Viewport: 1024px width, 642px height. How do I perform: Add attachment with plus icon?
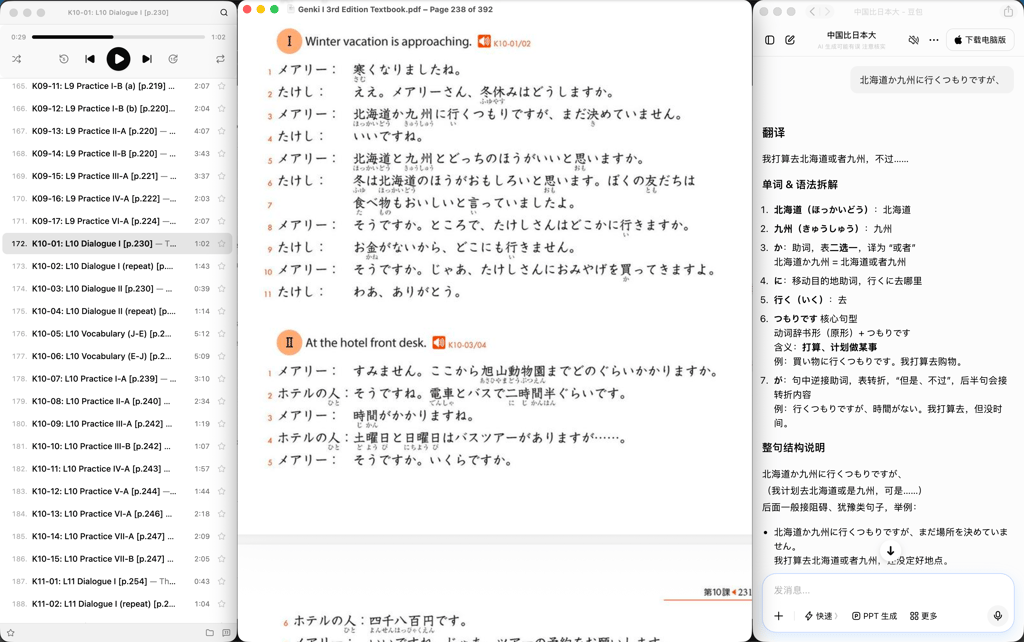point(778,616)
